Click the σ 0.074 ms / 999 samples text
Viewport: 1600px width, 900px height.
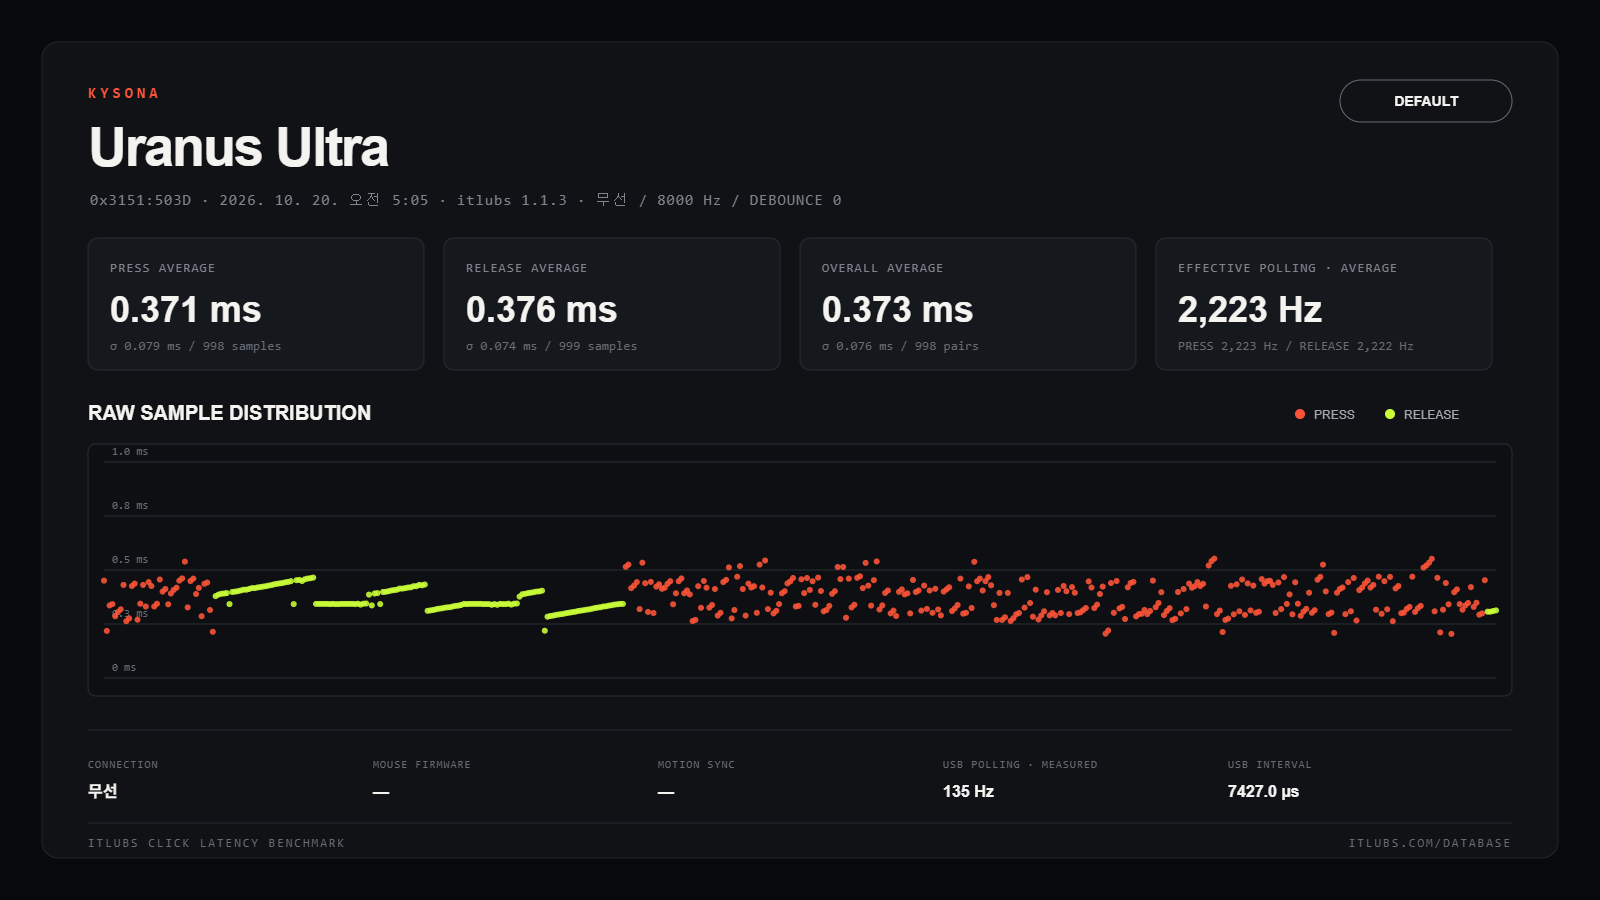tap(551, 346)
